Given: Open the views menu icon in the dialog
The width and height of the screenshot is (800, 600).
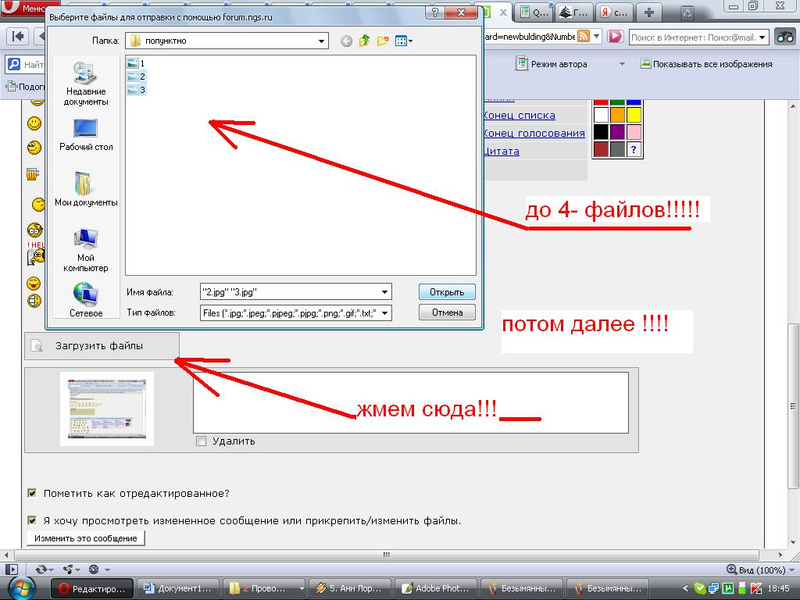Looking at the screenshot, I should click(402, 41).
